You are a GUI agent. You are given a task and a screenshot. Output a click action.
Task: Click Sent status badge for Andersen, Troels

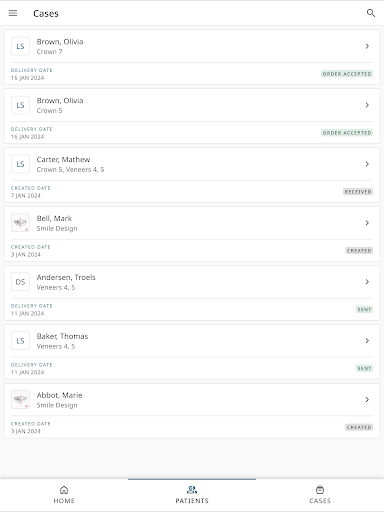pos(364,309)
